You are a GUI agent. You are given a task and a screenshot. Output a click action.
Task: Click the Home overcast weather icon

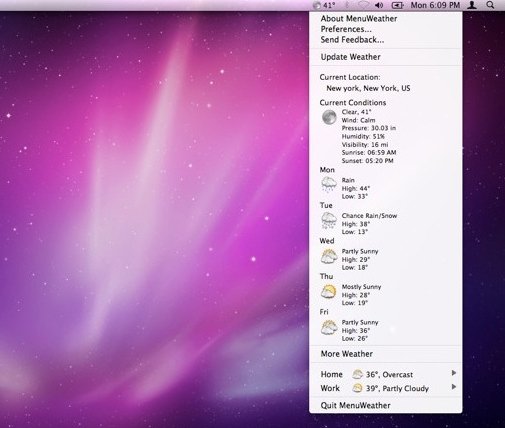coord(357,374)
